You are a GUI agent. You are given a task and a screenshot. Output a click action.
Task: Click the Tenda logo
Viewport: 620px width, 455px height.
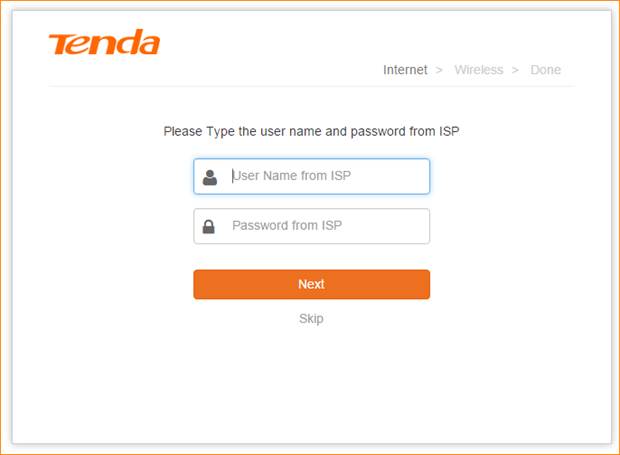(x=103, y=44)
